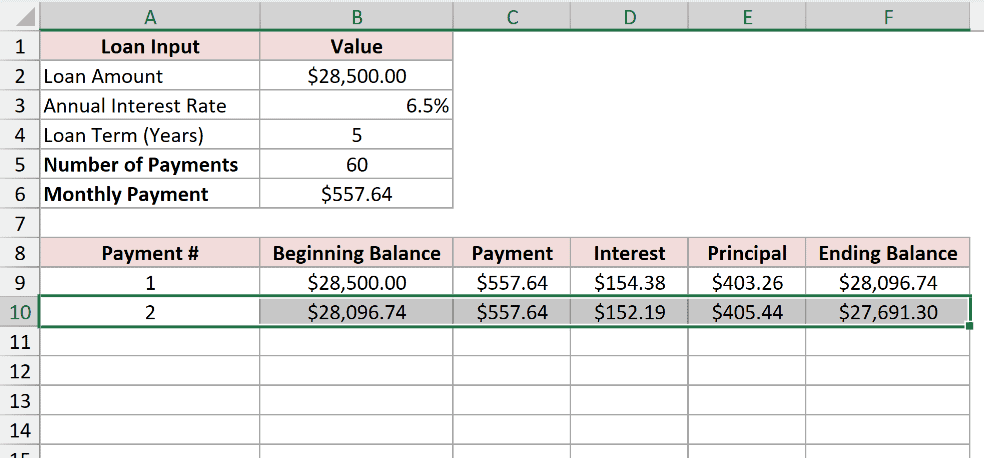Click the 'Loan Input' header cell
Image resolution: width=984 pixels, height=458 pixels.
150,46
